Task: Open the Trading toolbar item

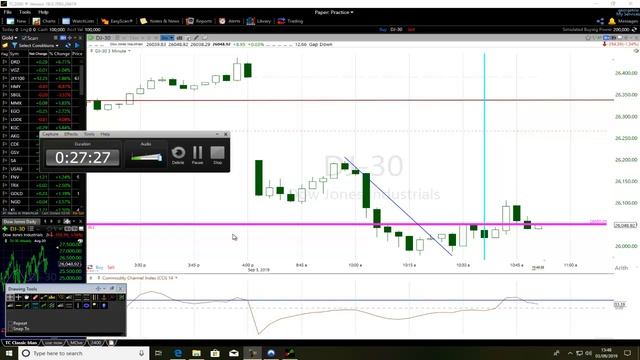Action: pos(290,21)
